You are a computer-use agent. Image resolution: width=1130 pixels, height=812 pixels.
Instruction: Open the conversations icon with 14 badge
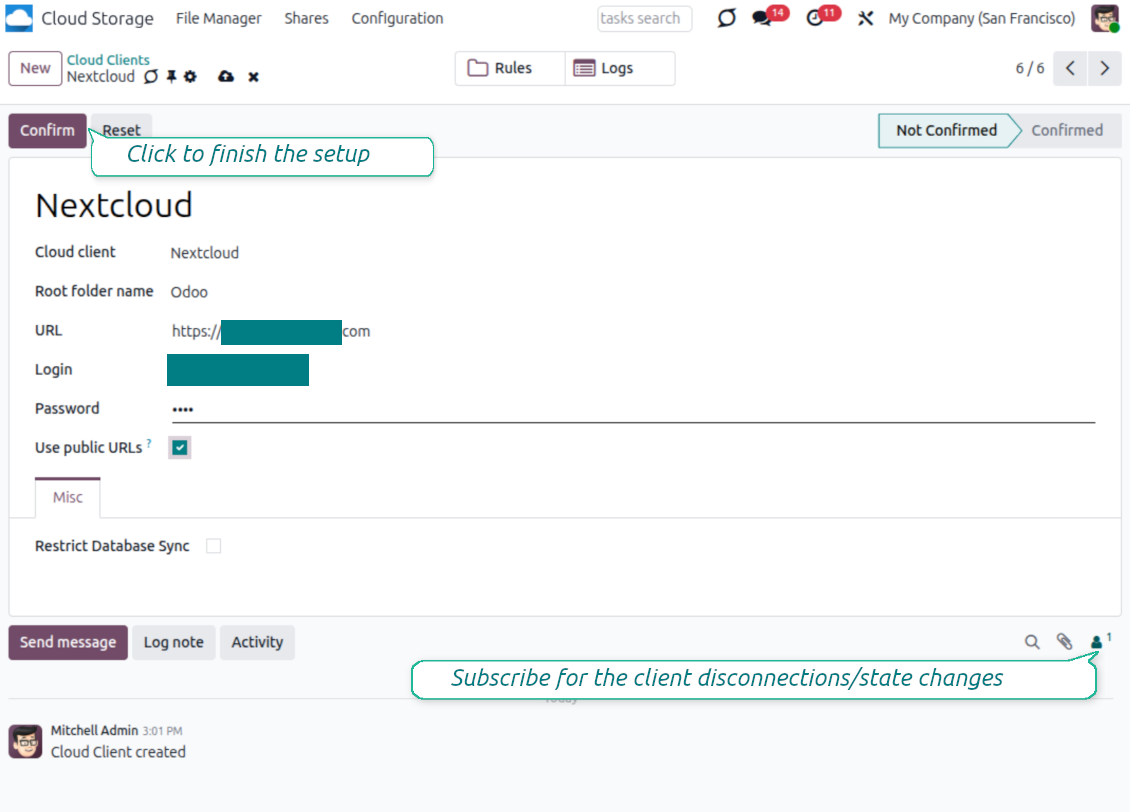[762, 19]
